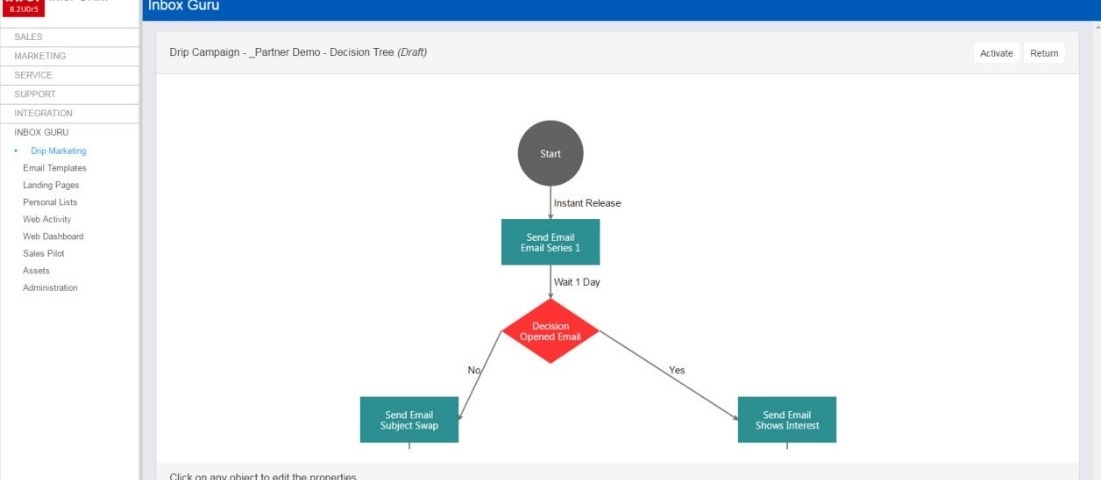Image resolution: width=1101 pixels, height=480 pixels.
Task: Open the Web Dashboard
Action: coord(53,236)
